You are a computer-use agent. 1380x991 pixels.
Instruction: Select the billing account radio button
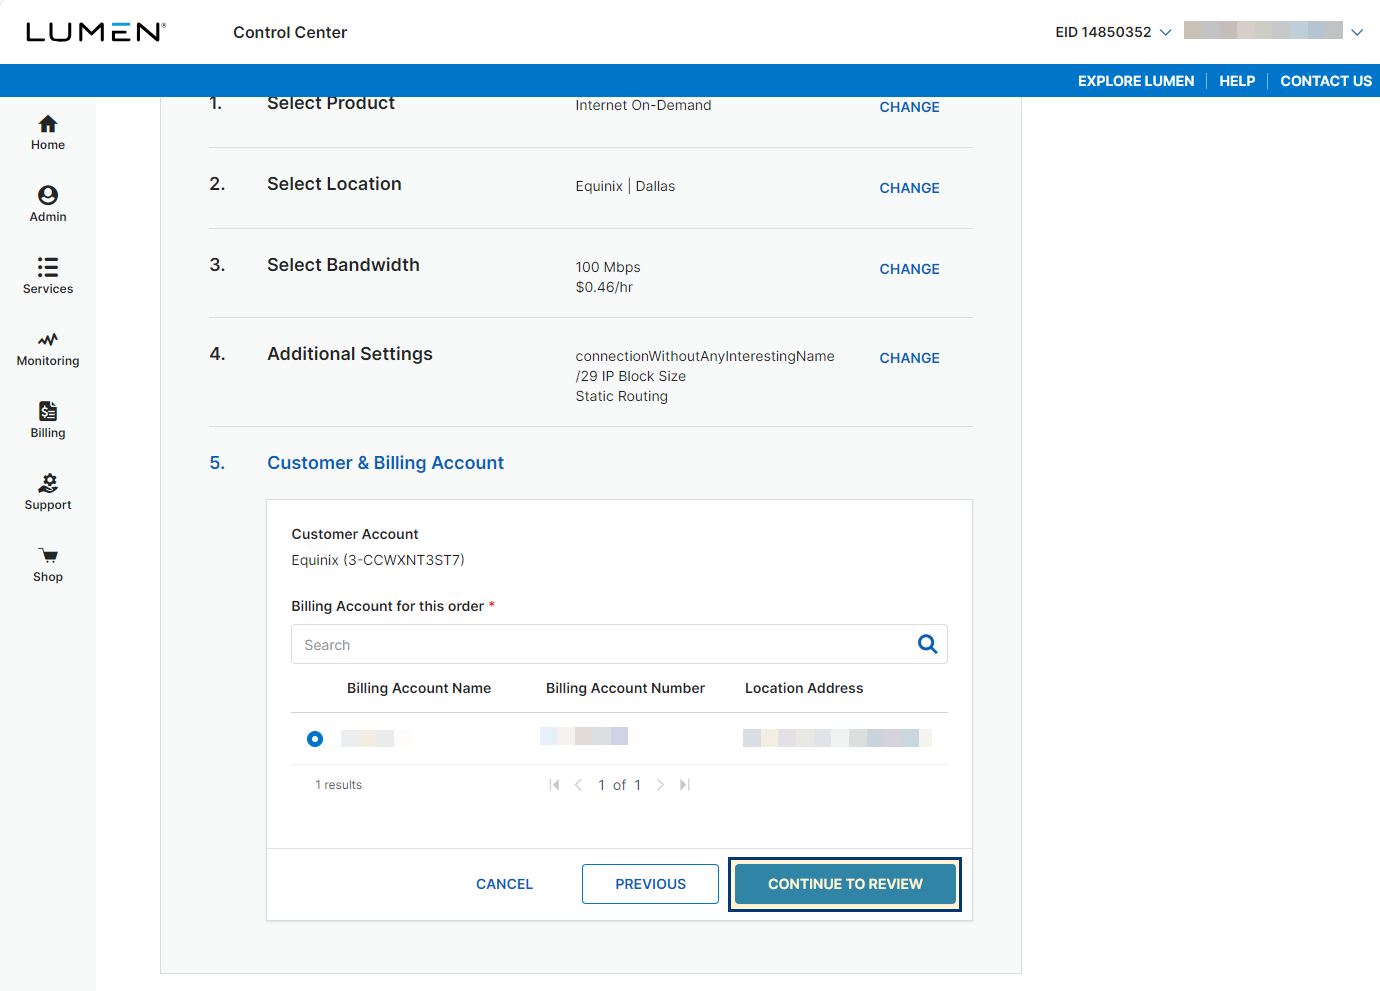315,738
